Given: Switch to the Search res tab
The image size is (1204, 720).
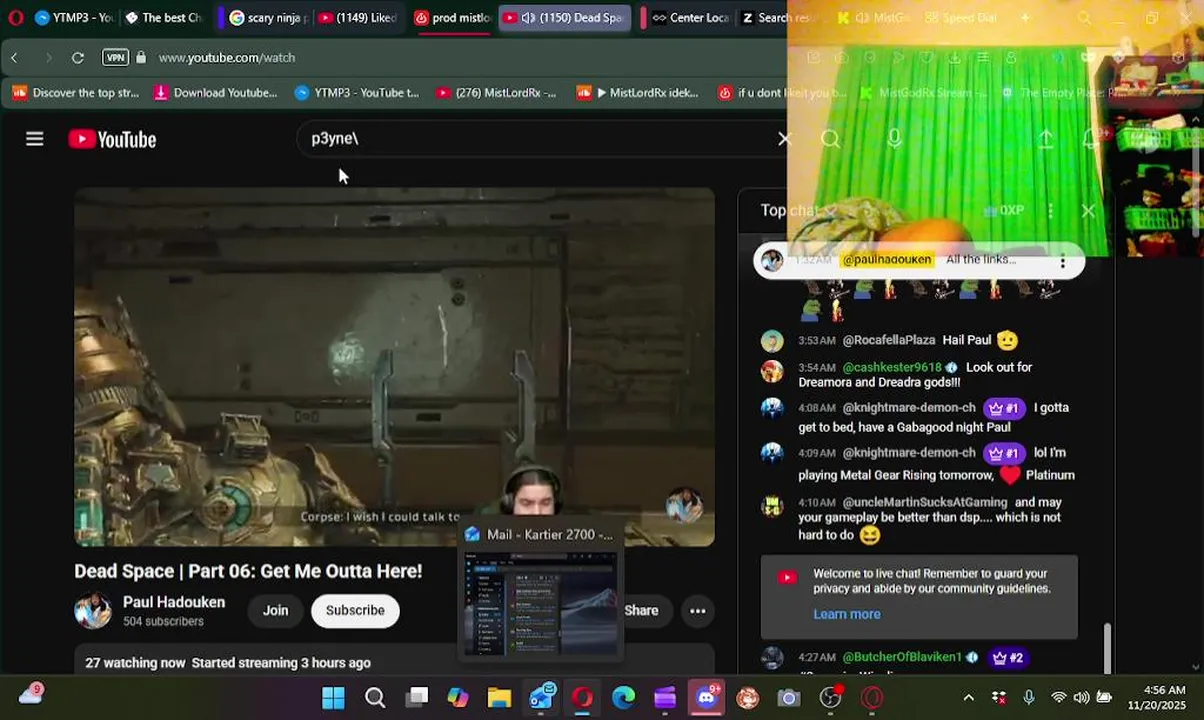Looking at the screenshot, I should tap(778, 17).
